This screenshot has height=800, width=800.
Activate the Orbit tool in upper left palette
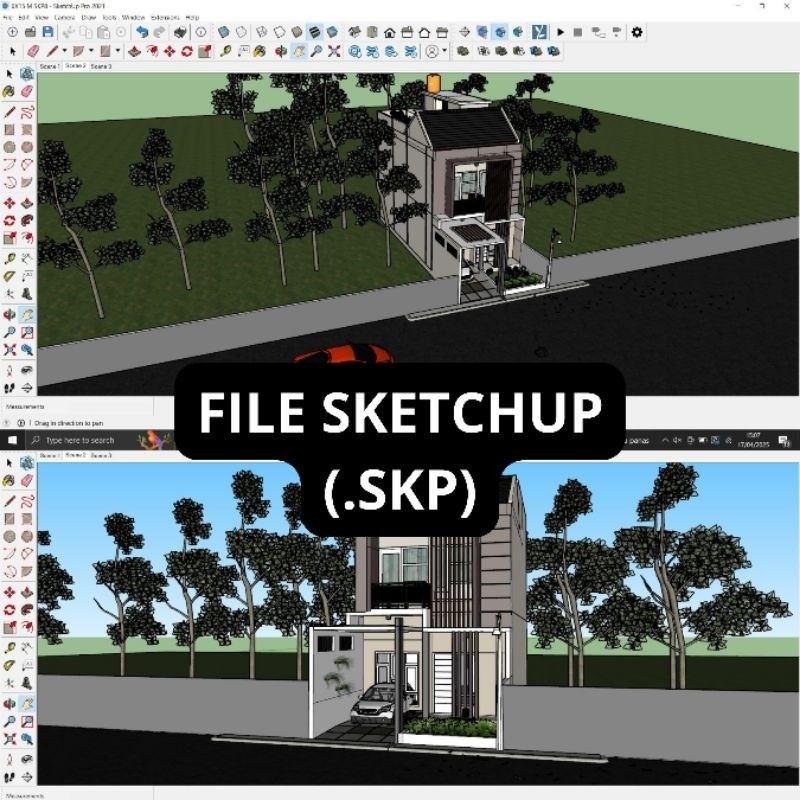click(x=9, y=315)
